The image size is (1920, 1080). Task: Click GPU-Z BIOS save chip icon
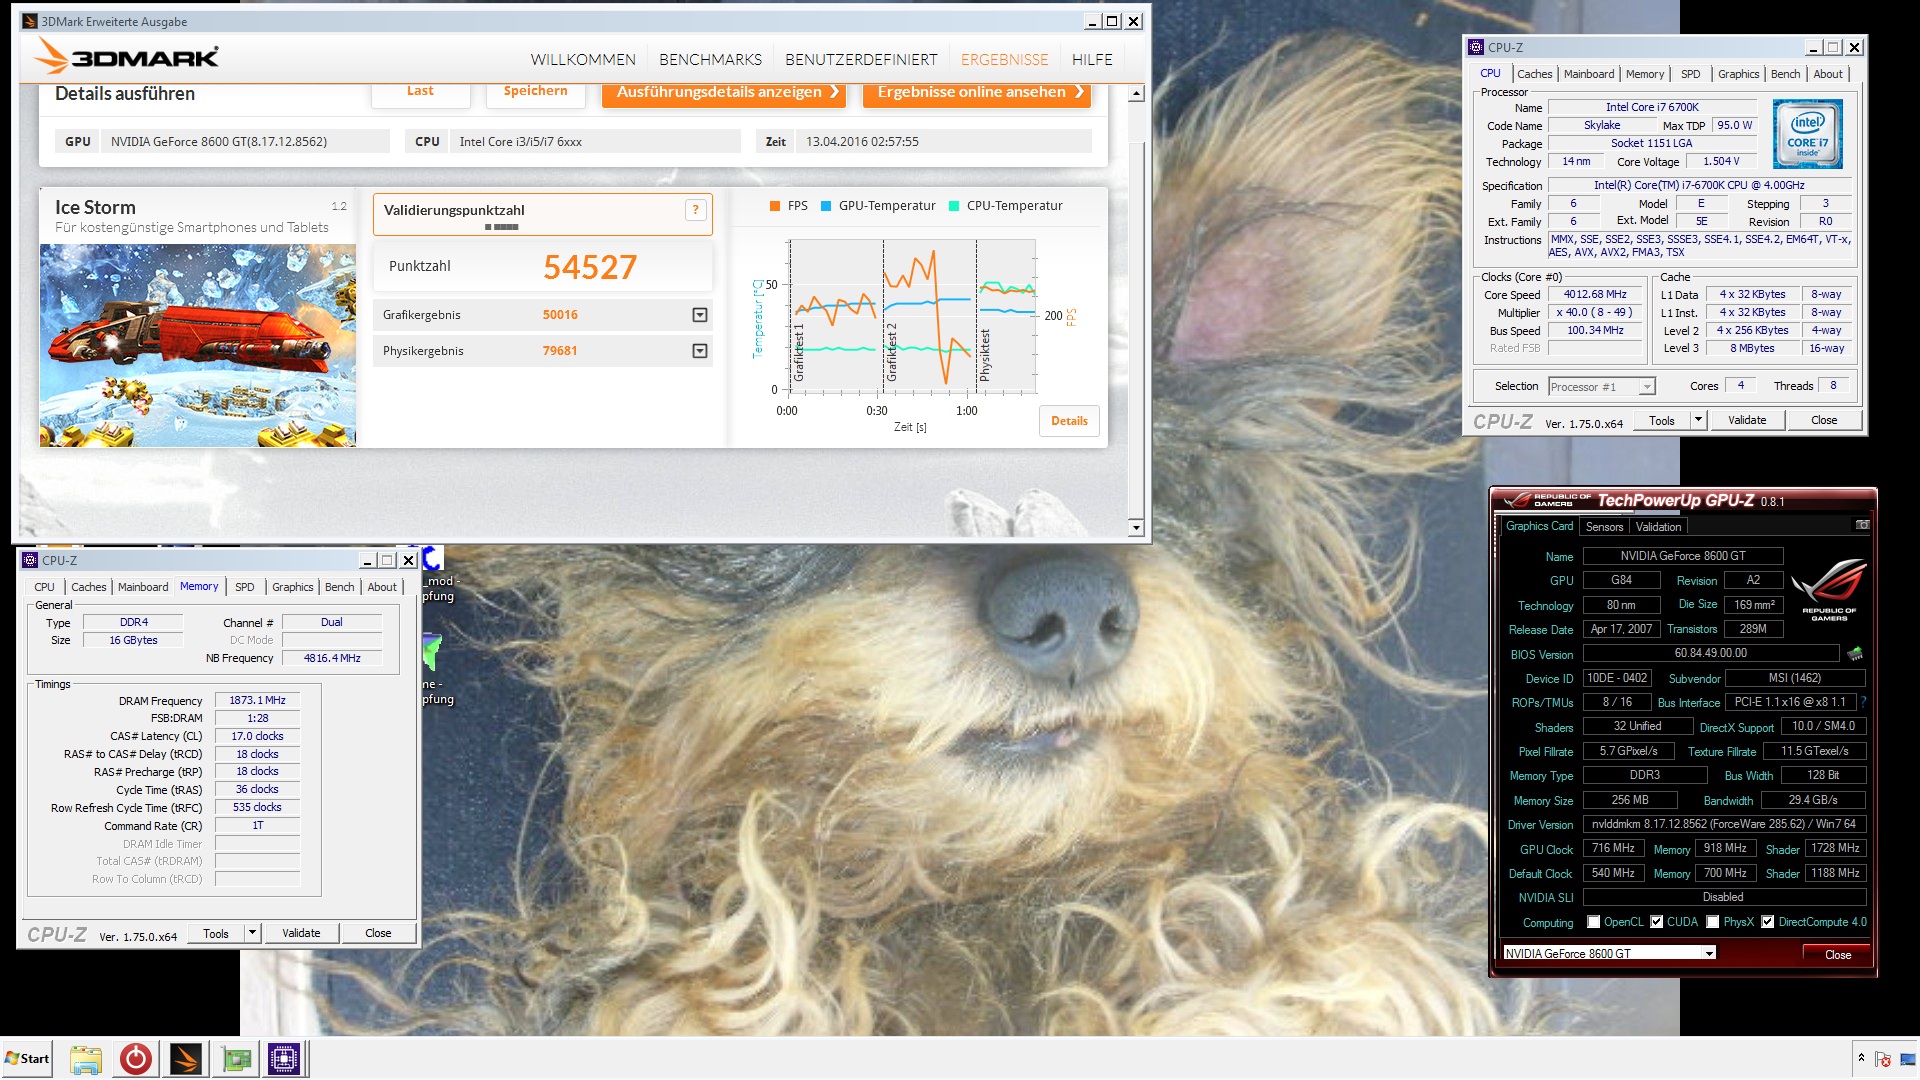pos(1855,654)
